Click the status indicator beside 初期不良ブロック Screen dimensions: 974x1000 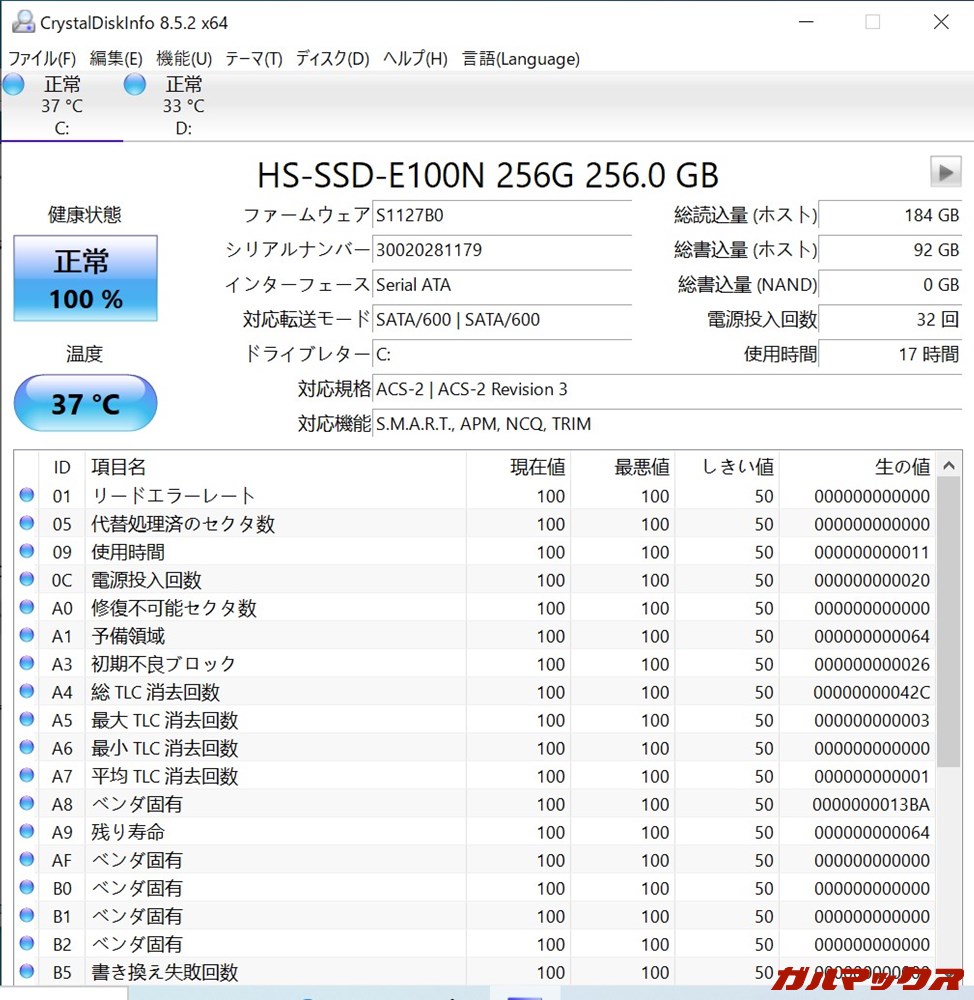pos(26,663)
